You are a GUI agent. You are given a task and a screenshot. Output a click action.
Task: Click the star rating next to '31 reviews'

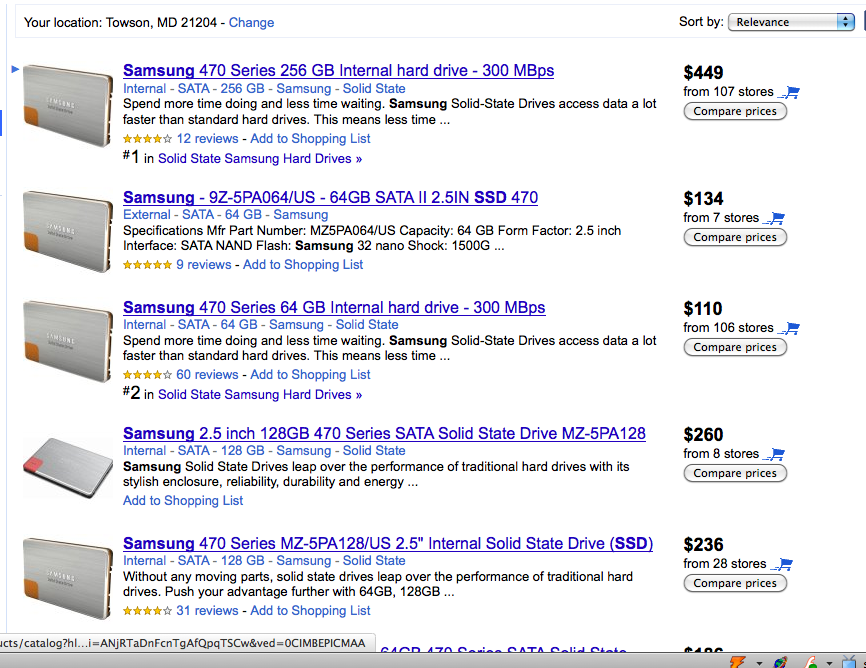(147, 611)
